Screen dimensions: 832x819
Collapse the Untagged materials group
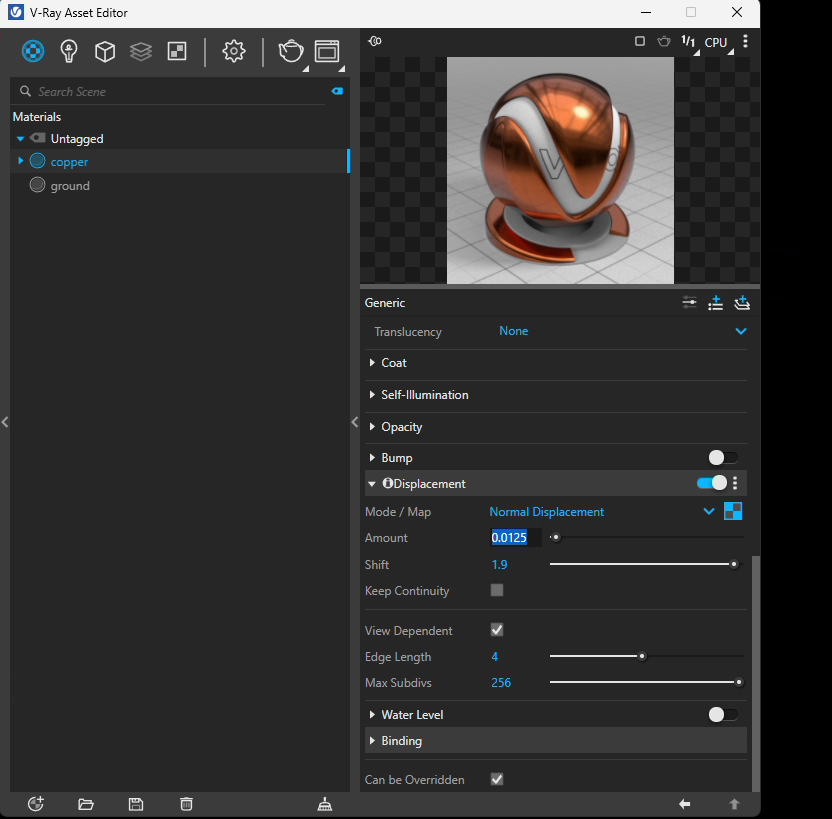click(20, 138)
